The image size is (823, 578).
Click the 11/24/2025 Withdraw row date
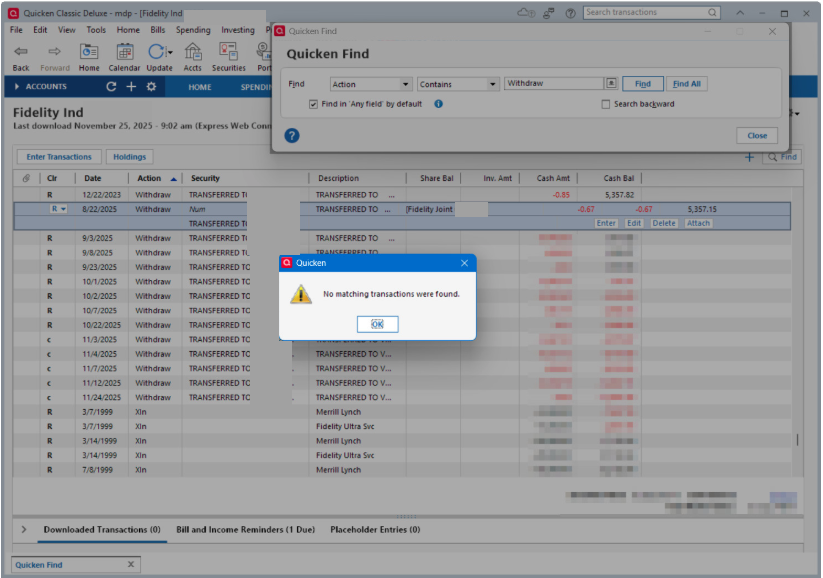pos(101,397)
